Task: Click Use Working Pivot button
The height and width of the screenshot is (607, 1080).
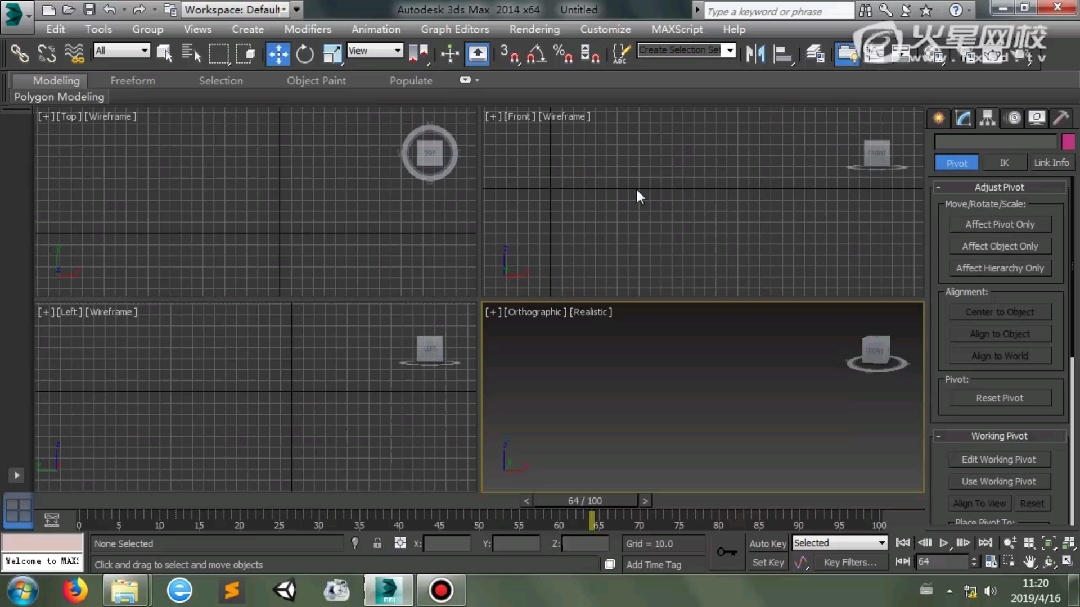Action: 999,482
